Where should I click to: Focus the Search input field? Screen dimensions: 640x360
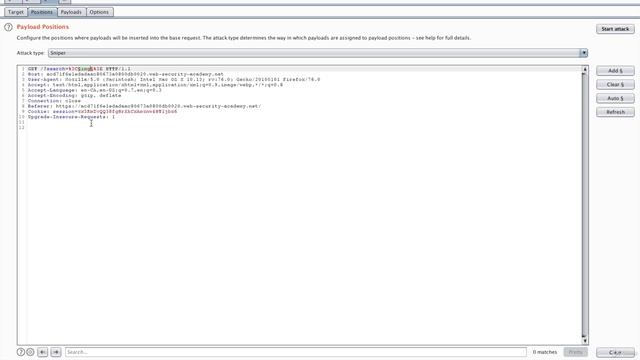(x=296, y=352)
